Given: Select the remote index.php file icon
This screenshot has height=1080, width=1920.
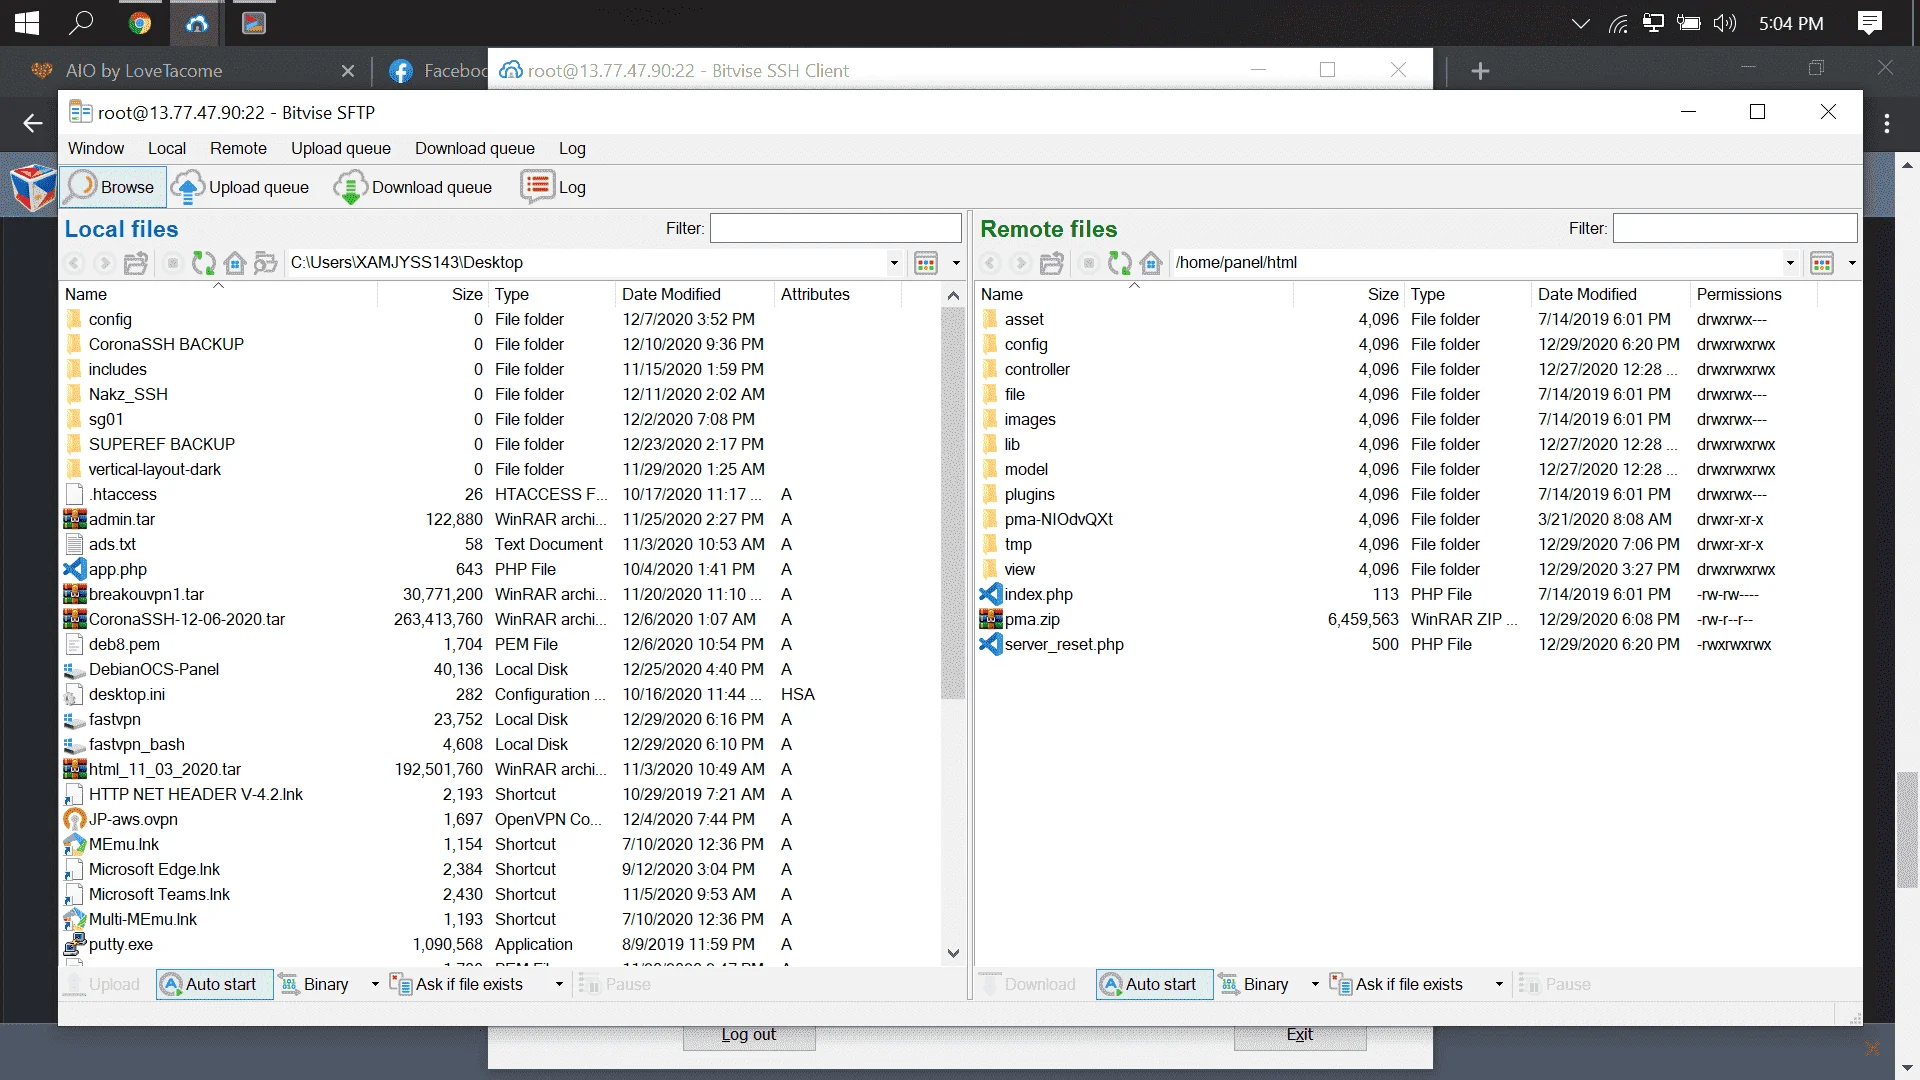Looking at the screenshot, I should pyautogui.click(x=991, y=594).
